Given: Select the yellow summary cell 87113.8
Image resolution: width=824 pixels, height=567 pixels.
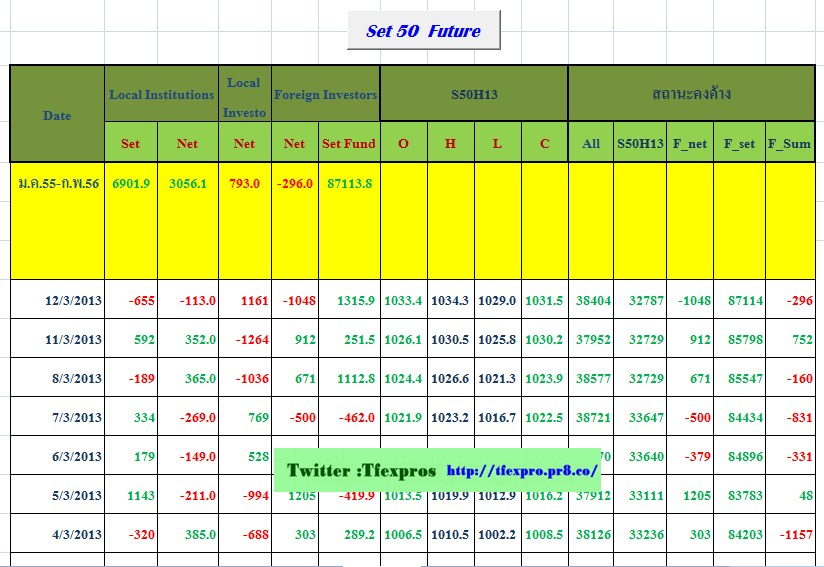Looking at the screenshot, I should tap(349, 184).
